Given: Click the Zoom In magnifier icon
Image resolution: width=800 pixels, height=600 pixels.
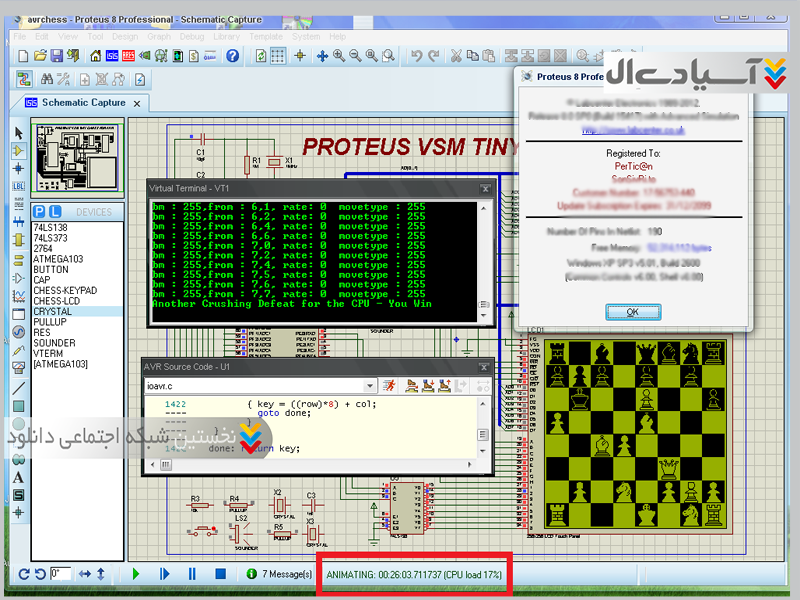Looking at the screenshot, I should 339,56.
